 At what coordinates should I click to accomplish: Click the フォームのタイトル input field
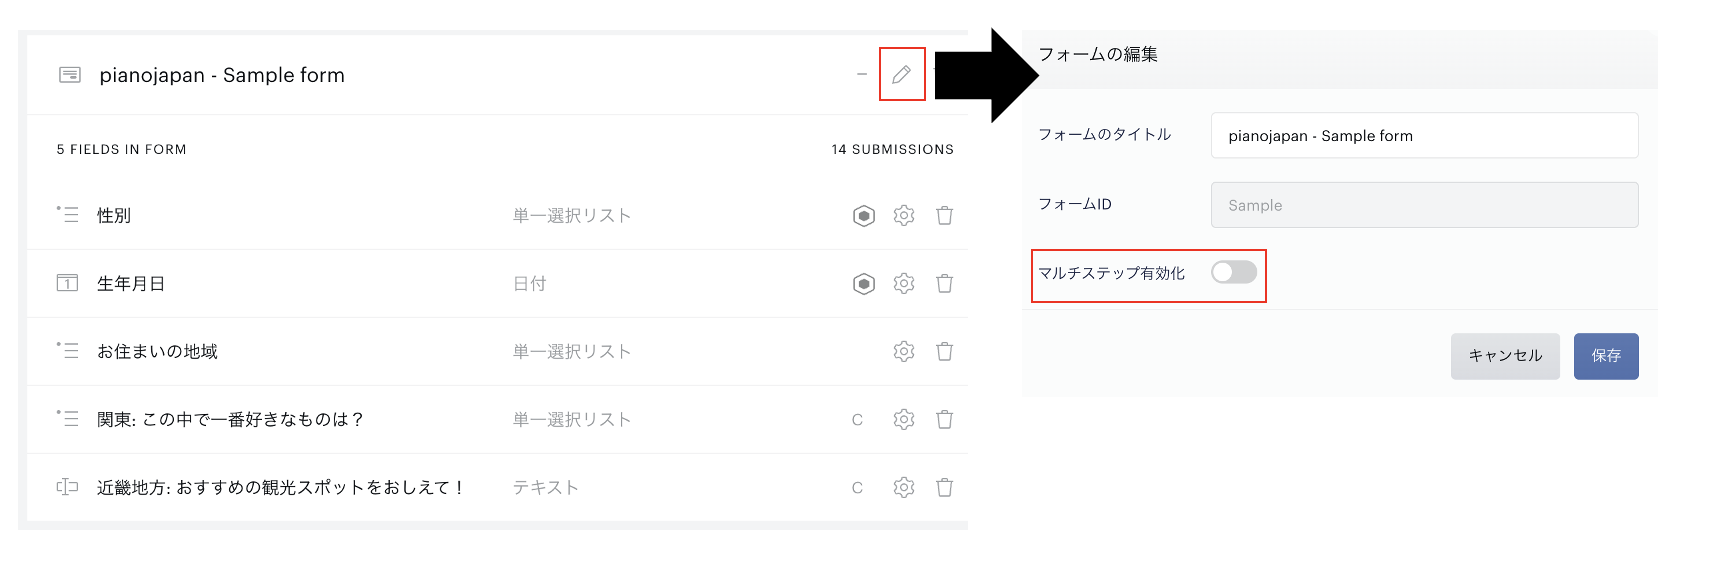pos(1424,136)
